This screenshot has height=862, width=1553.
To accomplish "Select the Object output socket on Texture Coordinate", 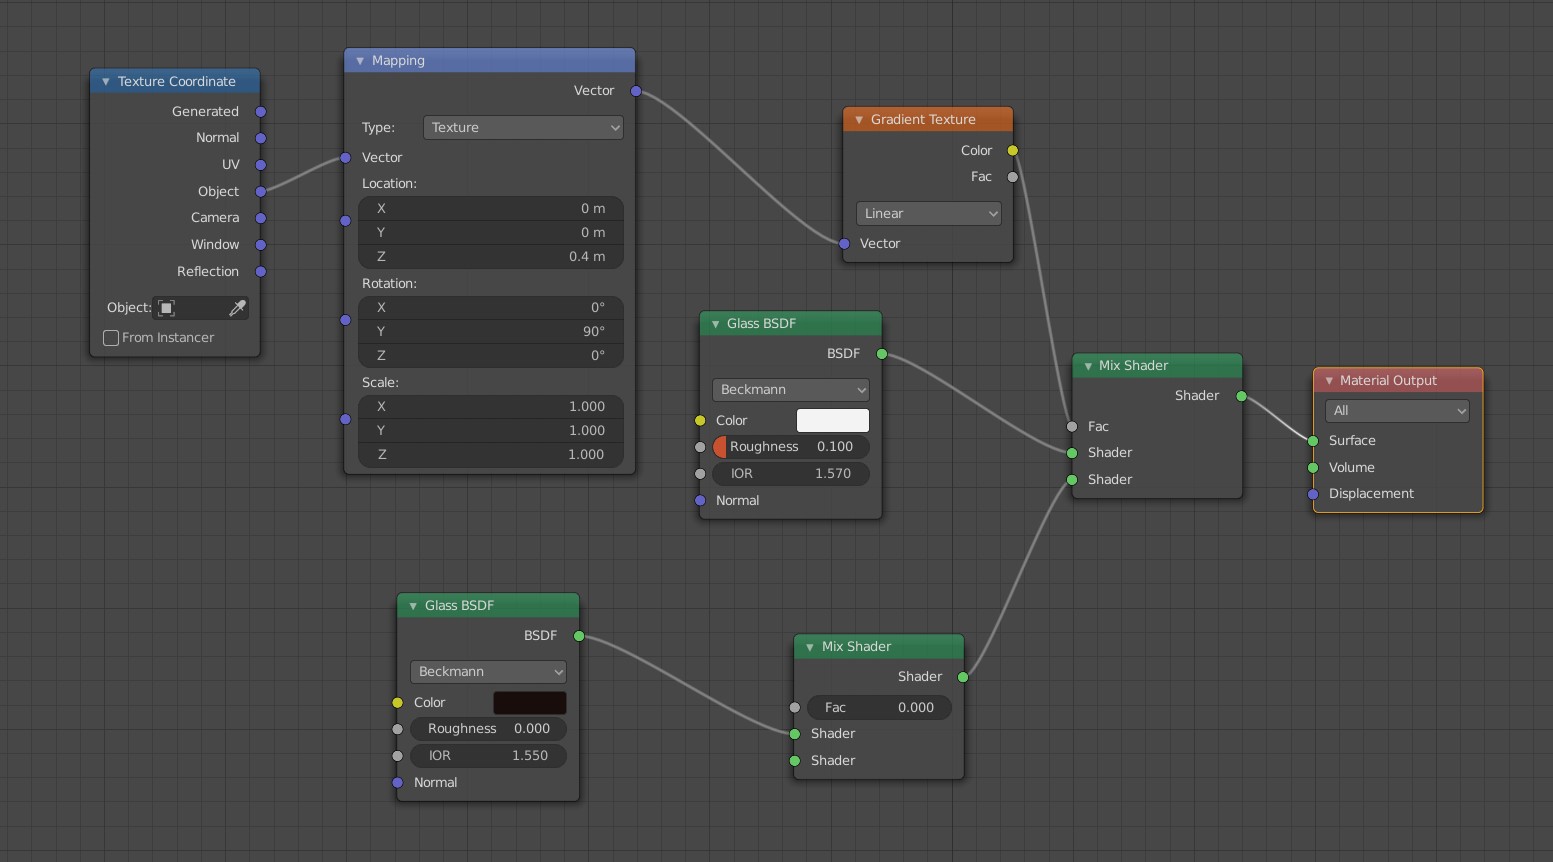I will click(x=261, y=191).
